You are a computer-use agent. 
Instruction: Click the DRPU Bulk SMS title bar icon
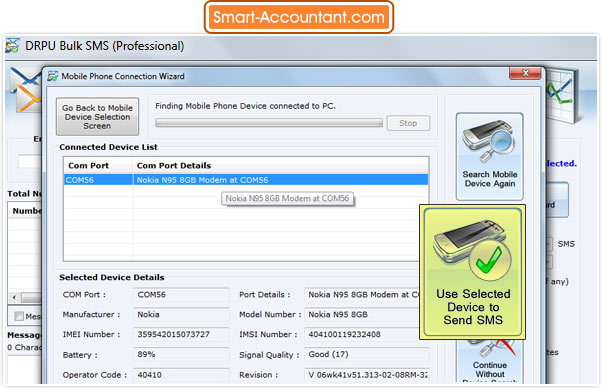point(12,46)
